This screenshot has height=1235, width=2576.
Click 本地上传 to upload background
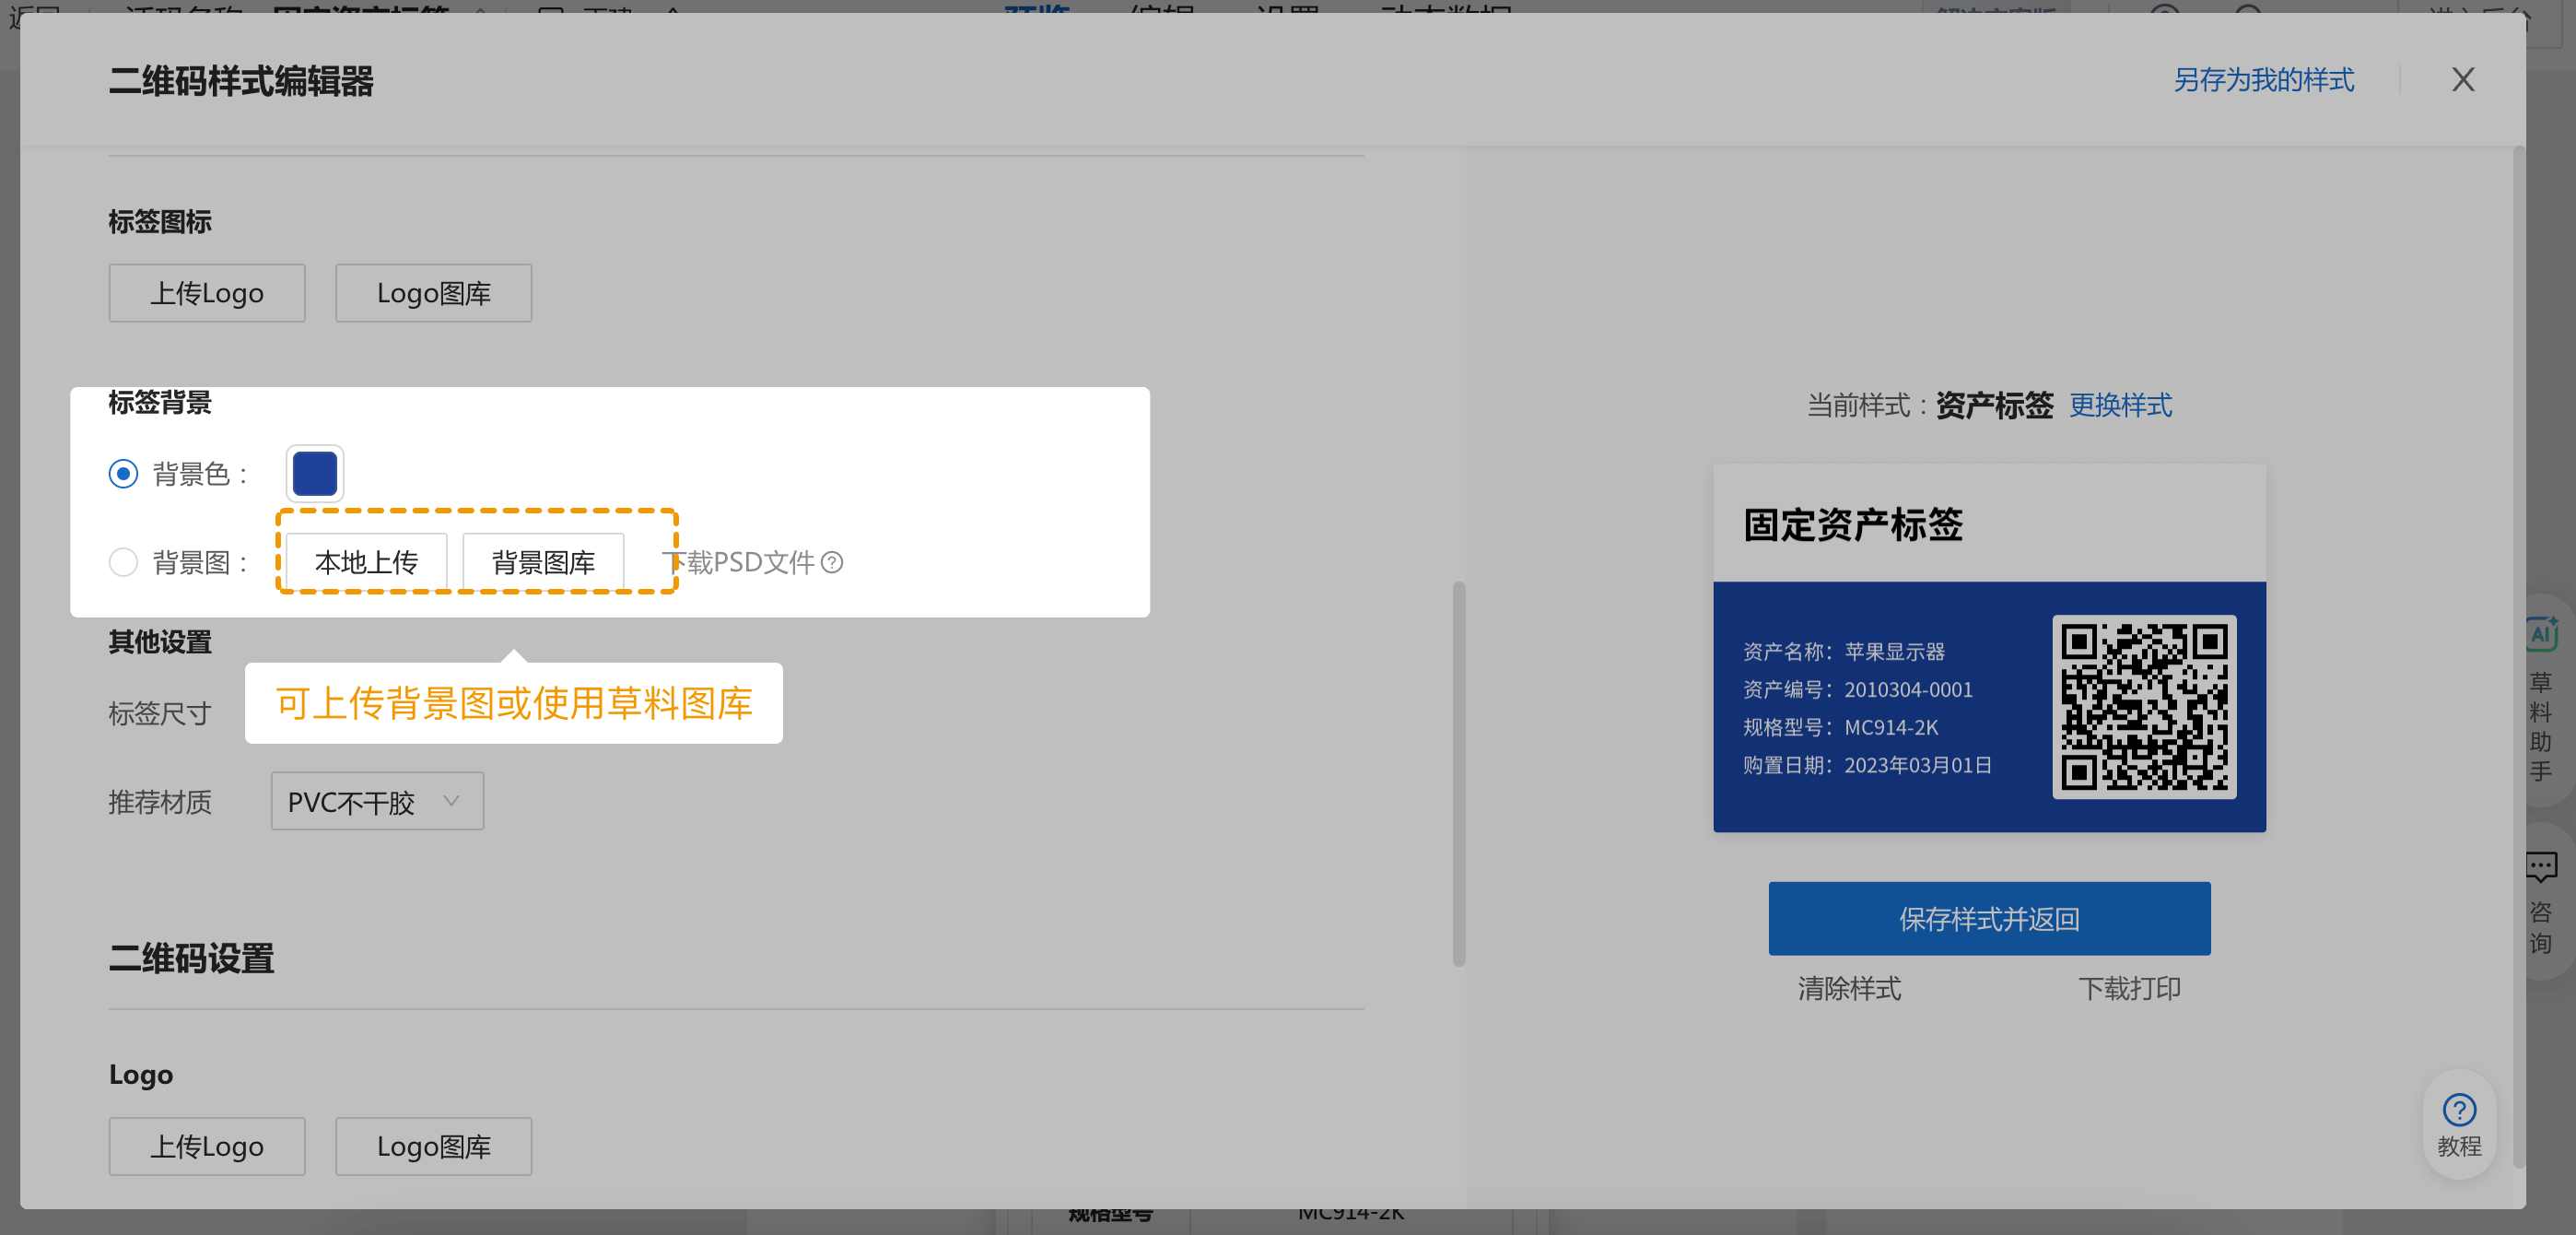click(x=366, y=561)
